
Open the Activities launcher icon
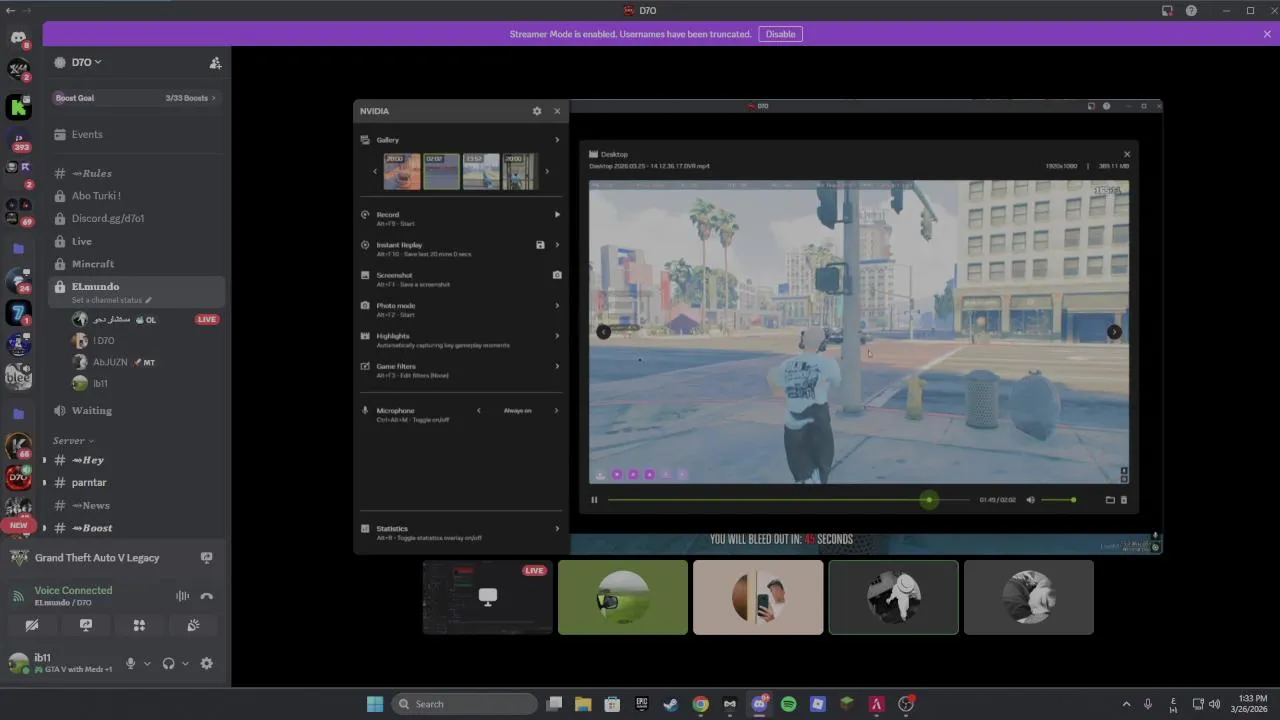pos(139,625)
